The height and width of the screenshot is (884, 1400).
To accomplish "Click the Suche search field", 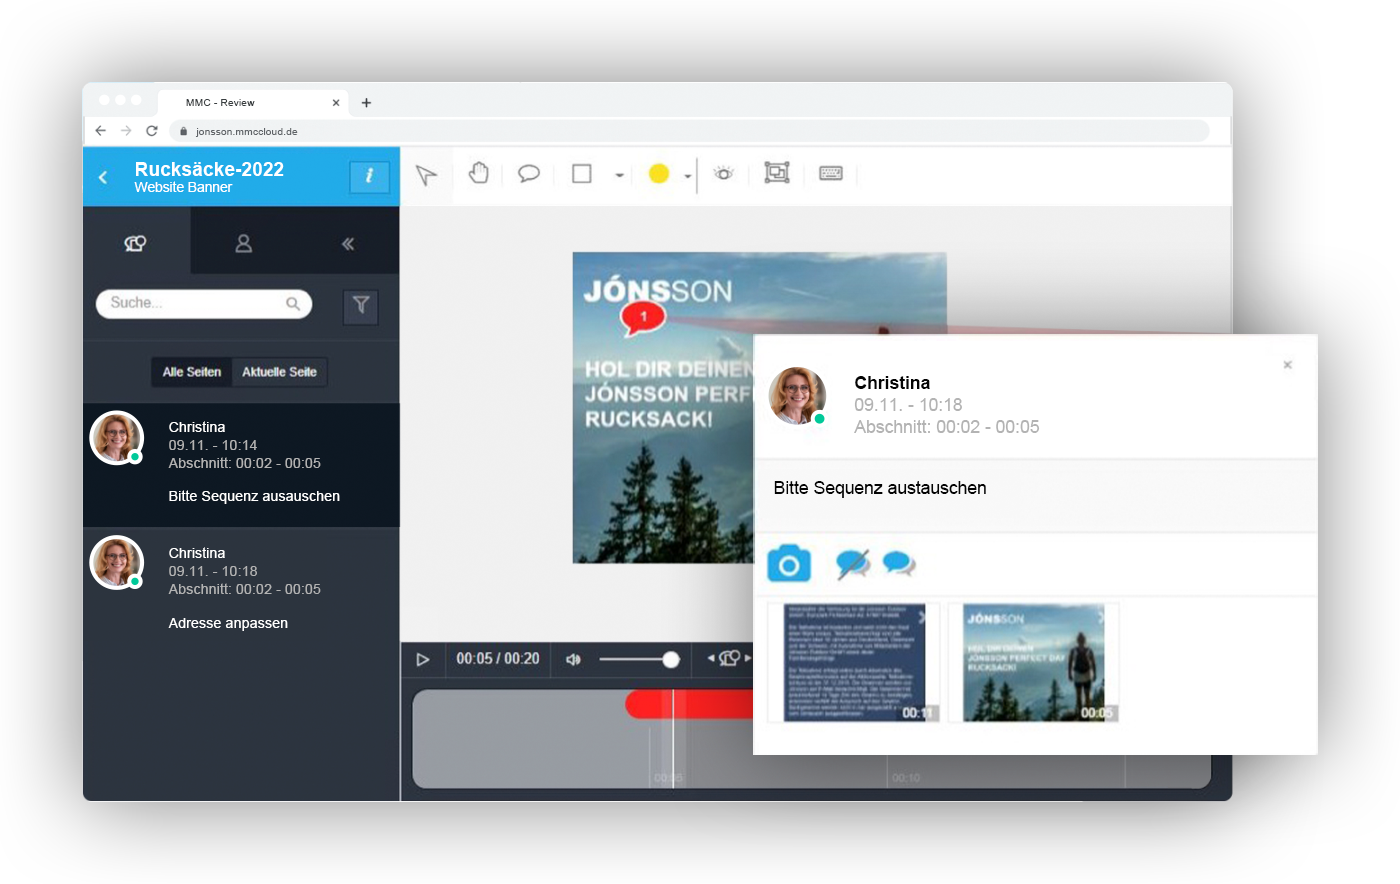I will click(x=204, y=303).
